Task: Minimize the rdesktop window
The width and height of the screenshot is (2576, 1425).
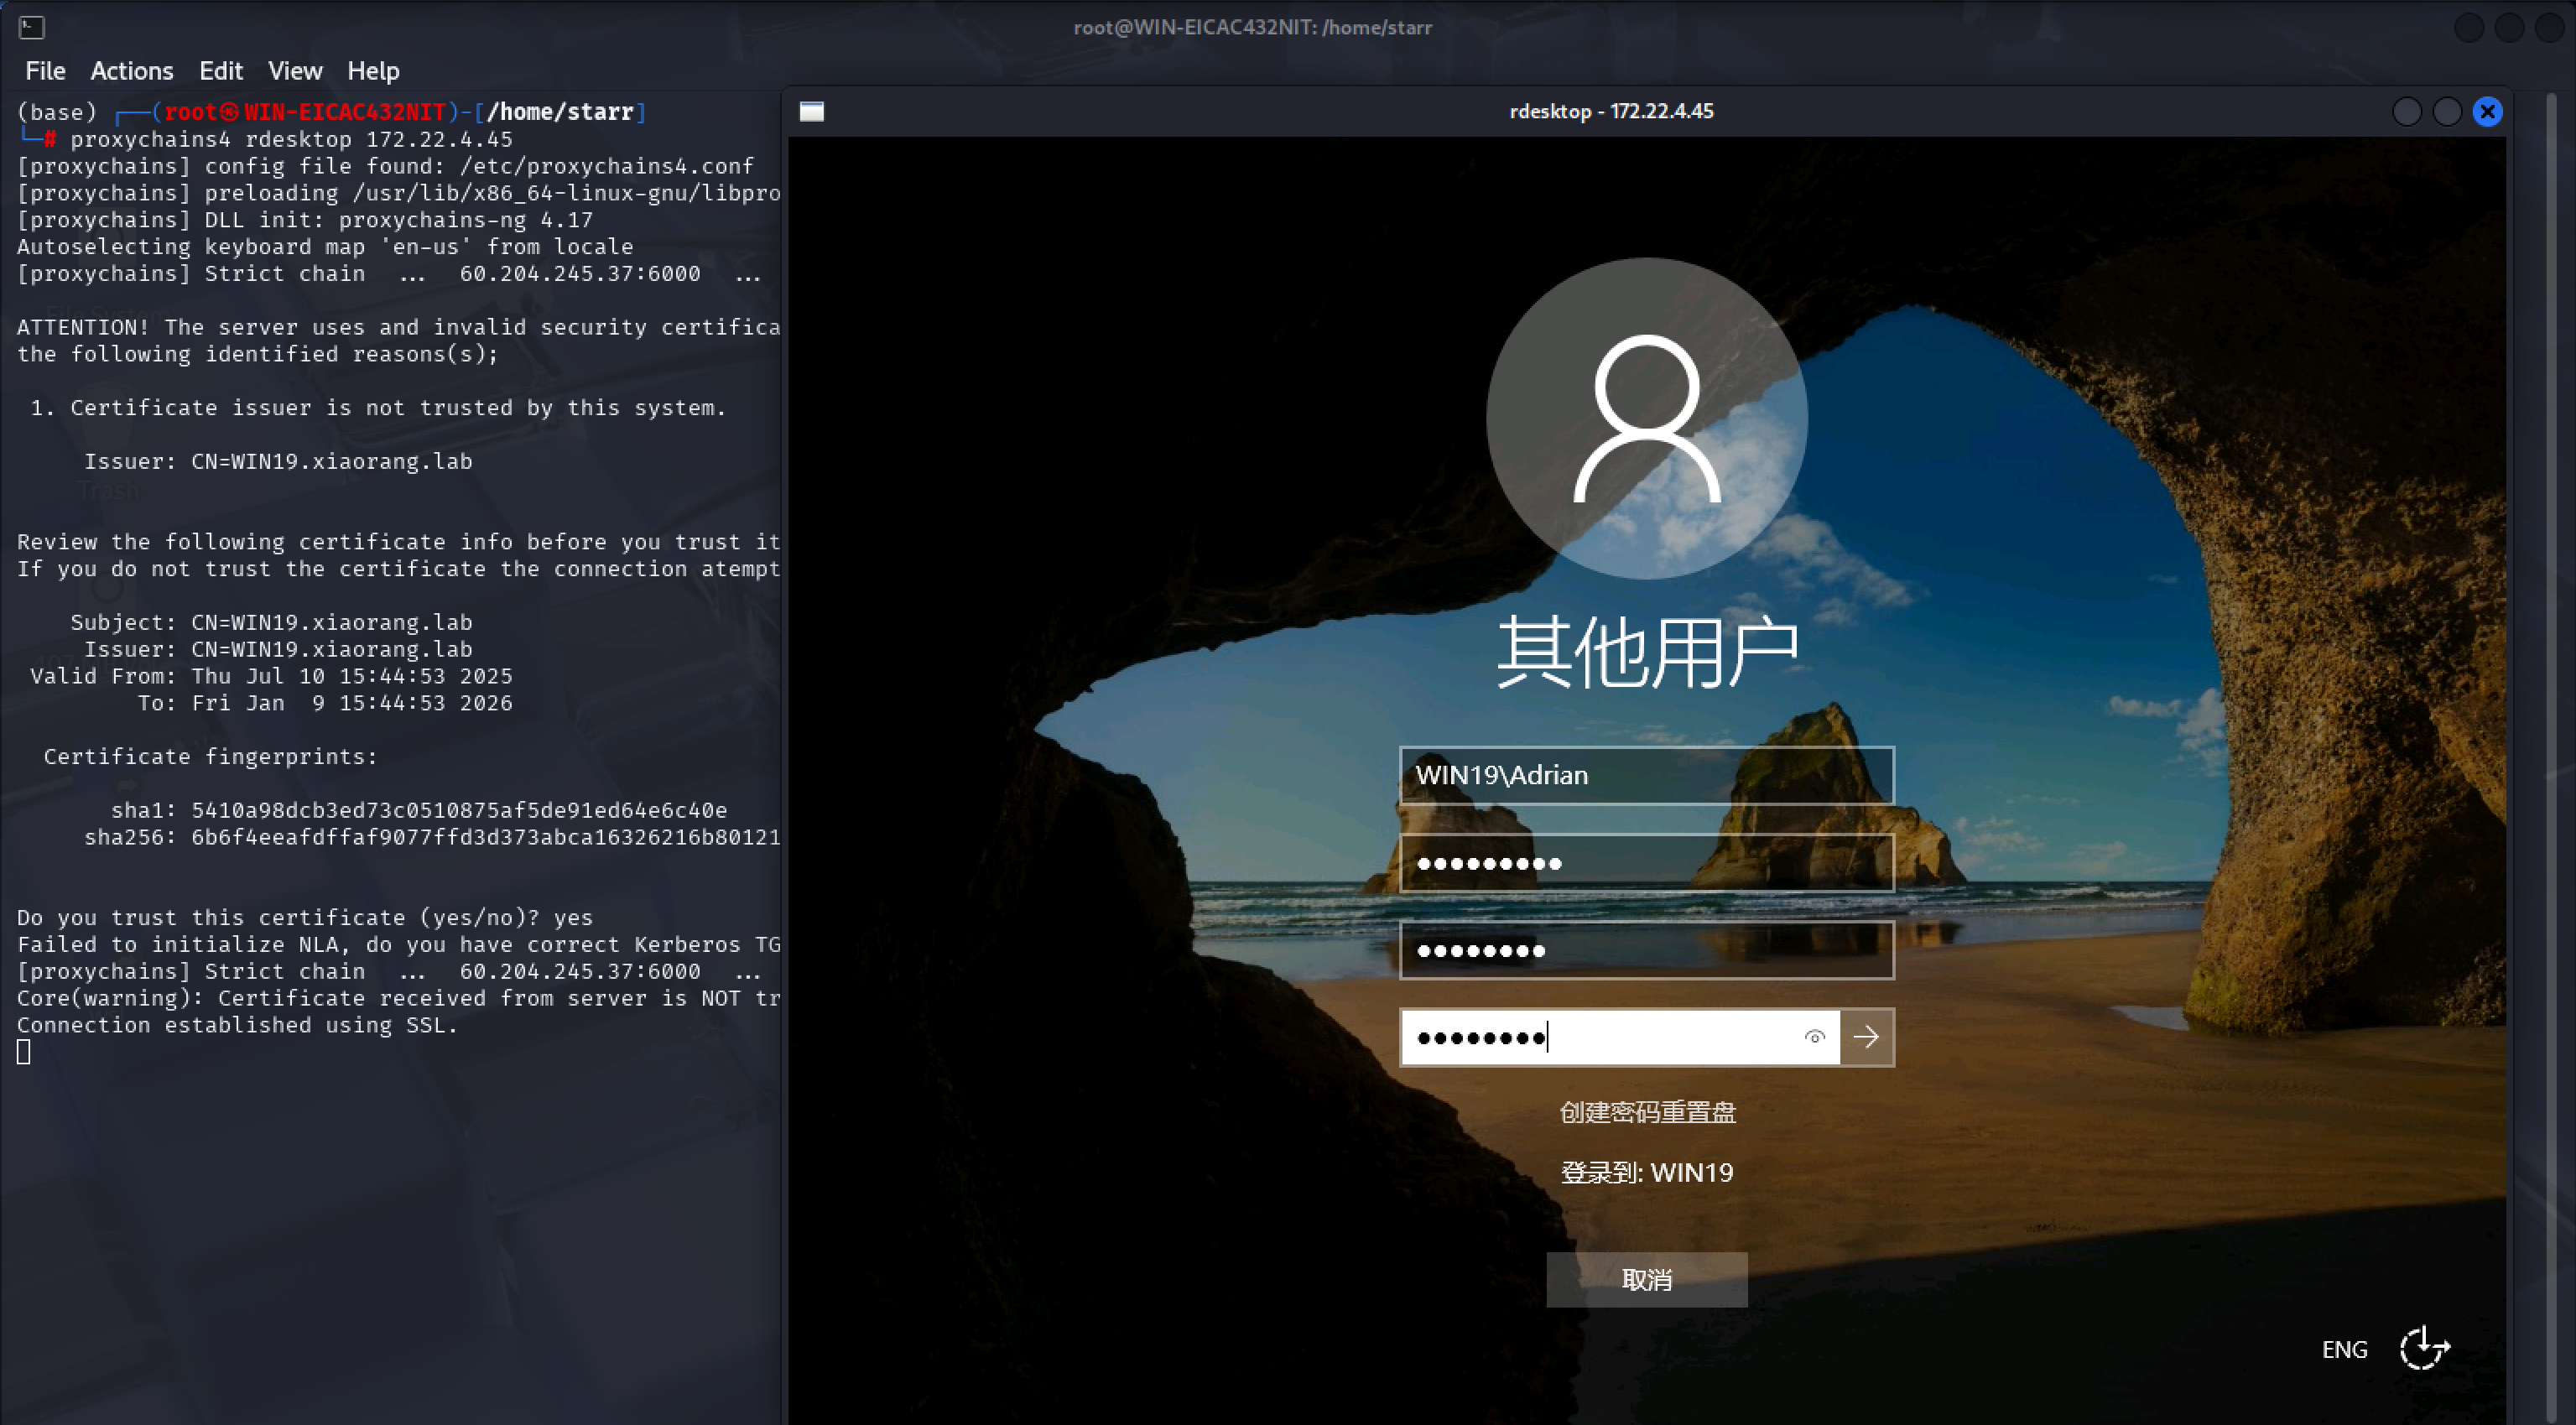Action: click(x=2407, y=111)
